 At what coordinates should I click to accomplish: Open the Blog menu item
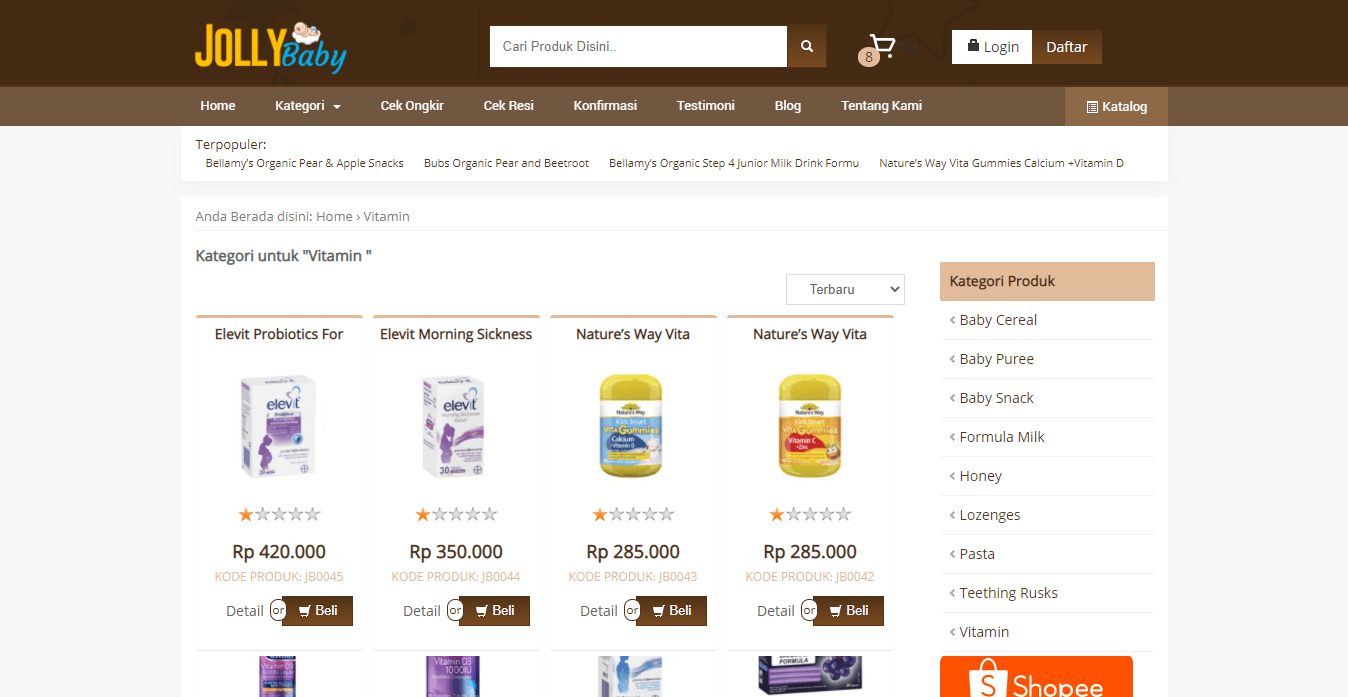click(x=788, y=106)
